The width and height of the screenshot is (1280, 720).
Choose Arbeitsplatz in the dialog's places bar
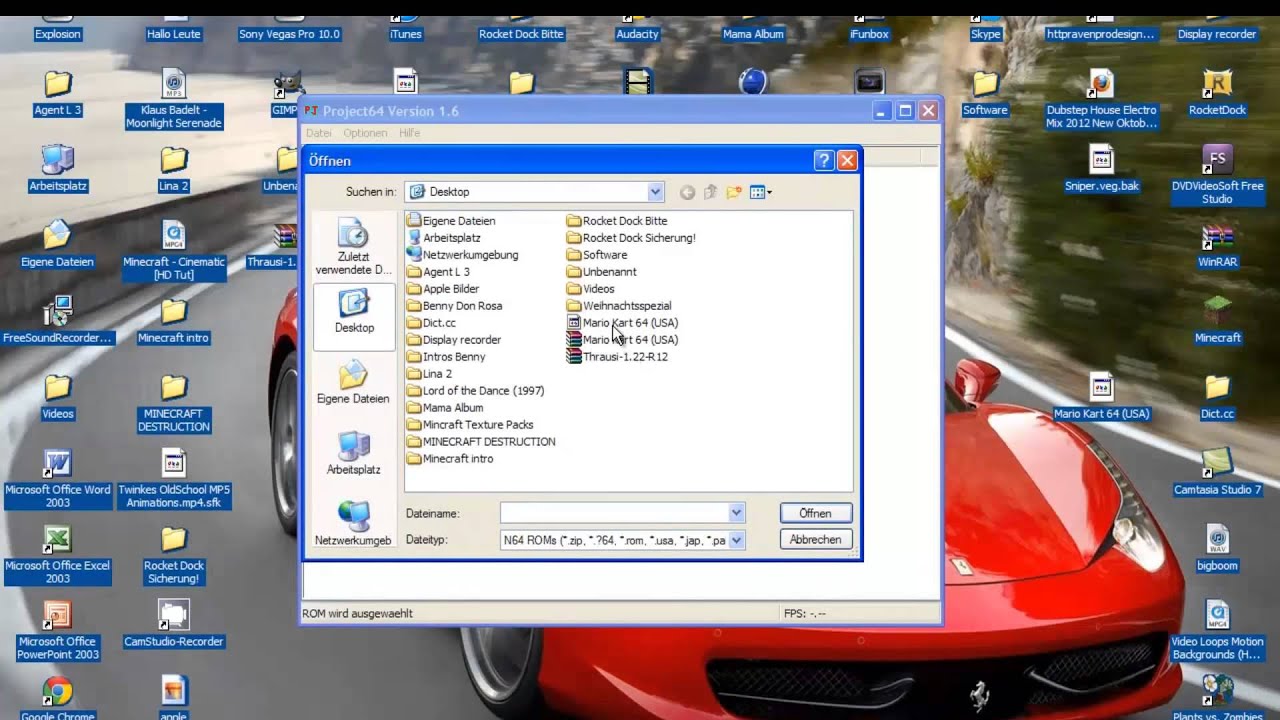(x=353, y=454)
